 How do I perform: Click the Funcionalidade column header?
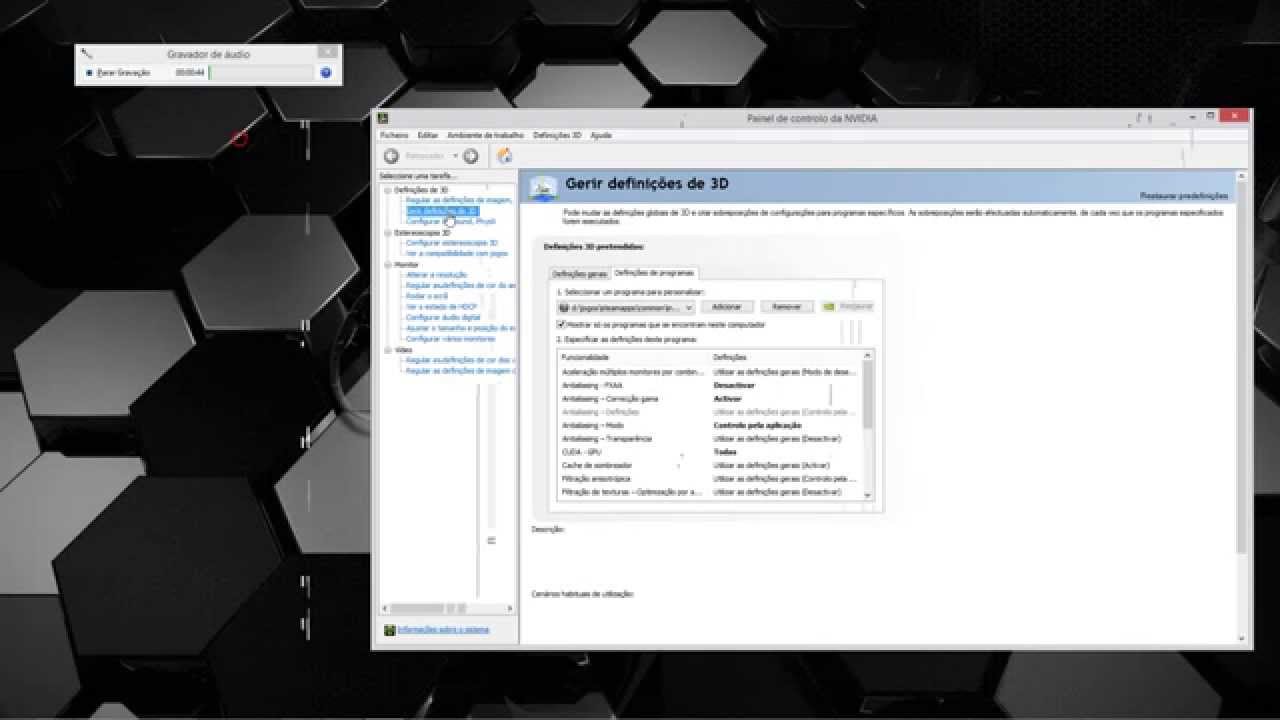coord(585,357)
